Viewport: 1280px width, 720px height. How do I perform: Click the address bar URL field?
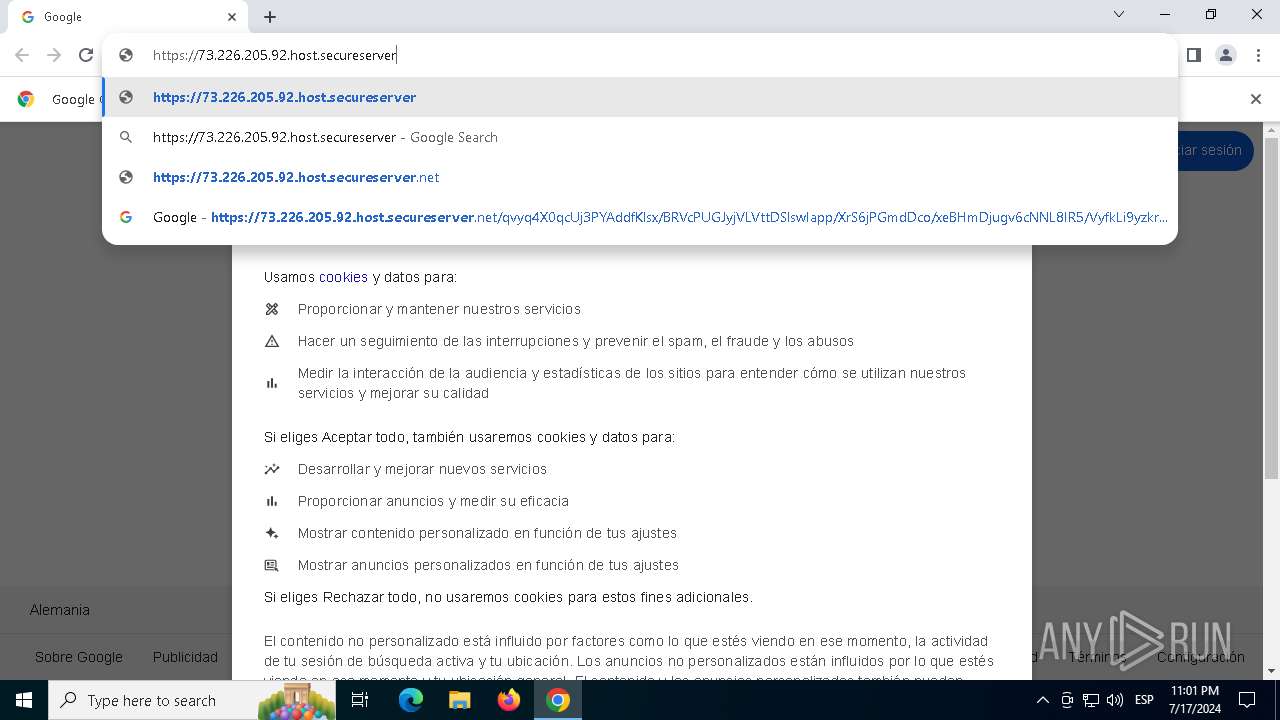[640, 55]
